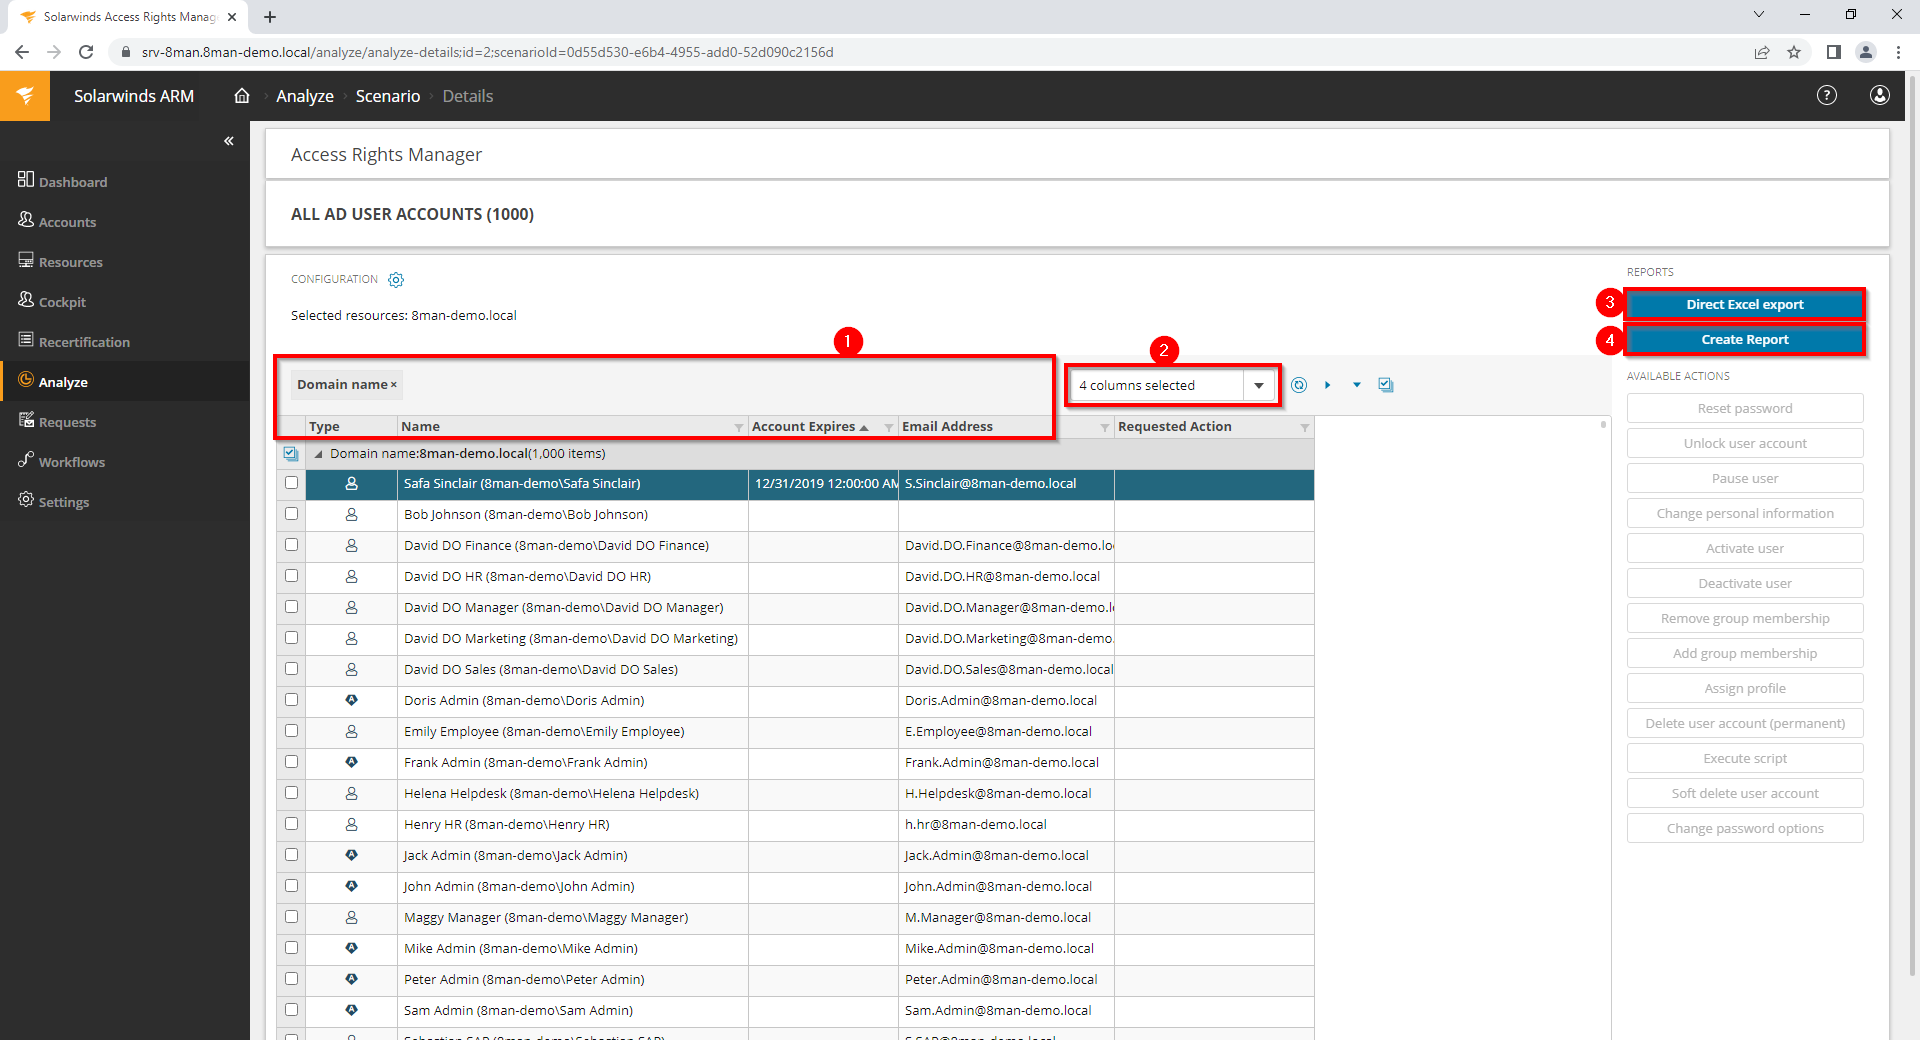The image size is (1920, 1040).
Task: Select checkbox next to Doris Admin
Action: 291,700
